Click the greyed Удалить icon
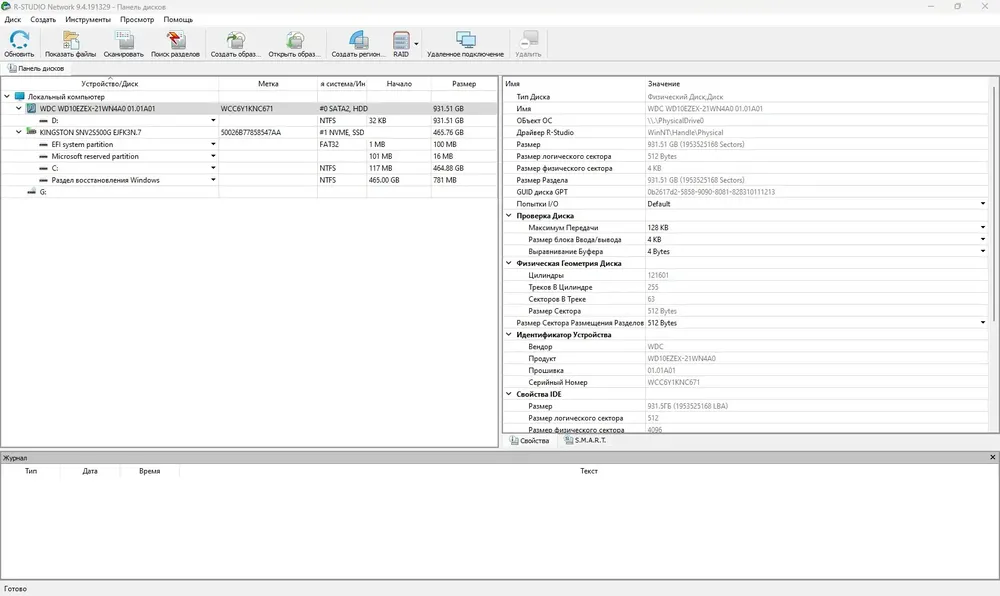Image resolution: width=1000 pixels, height=596 pixels. (x=528, y=40)
